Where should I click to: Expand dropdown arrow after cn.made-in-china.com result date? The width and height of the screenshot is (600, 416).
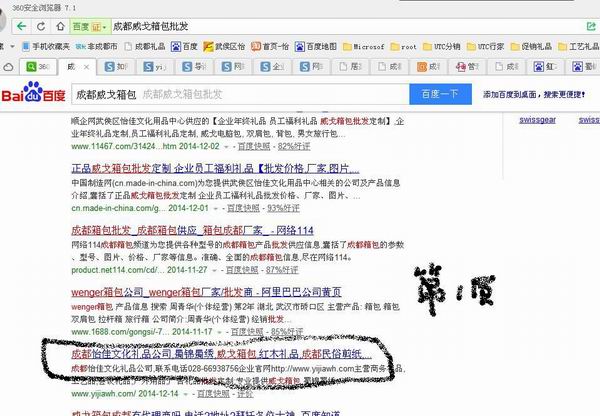[215, 209]
